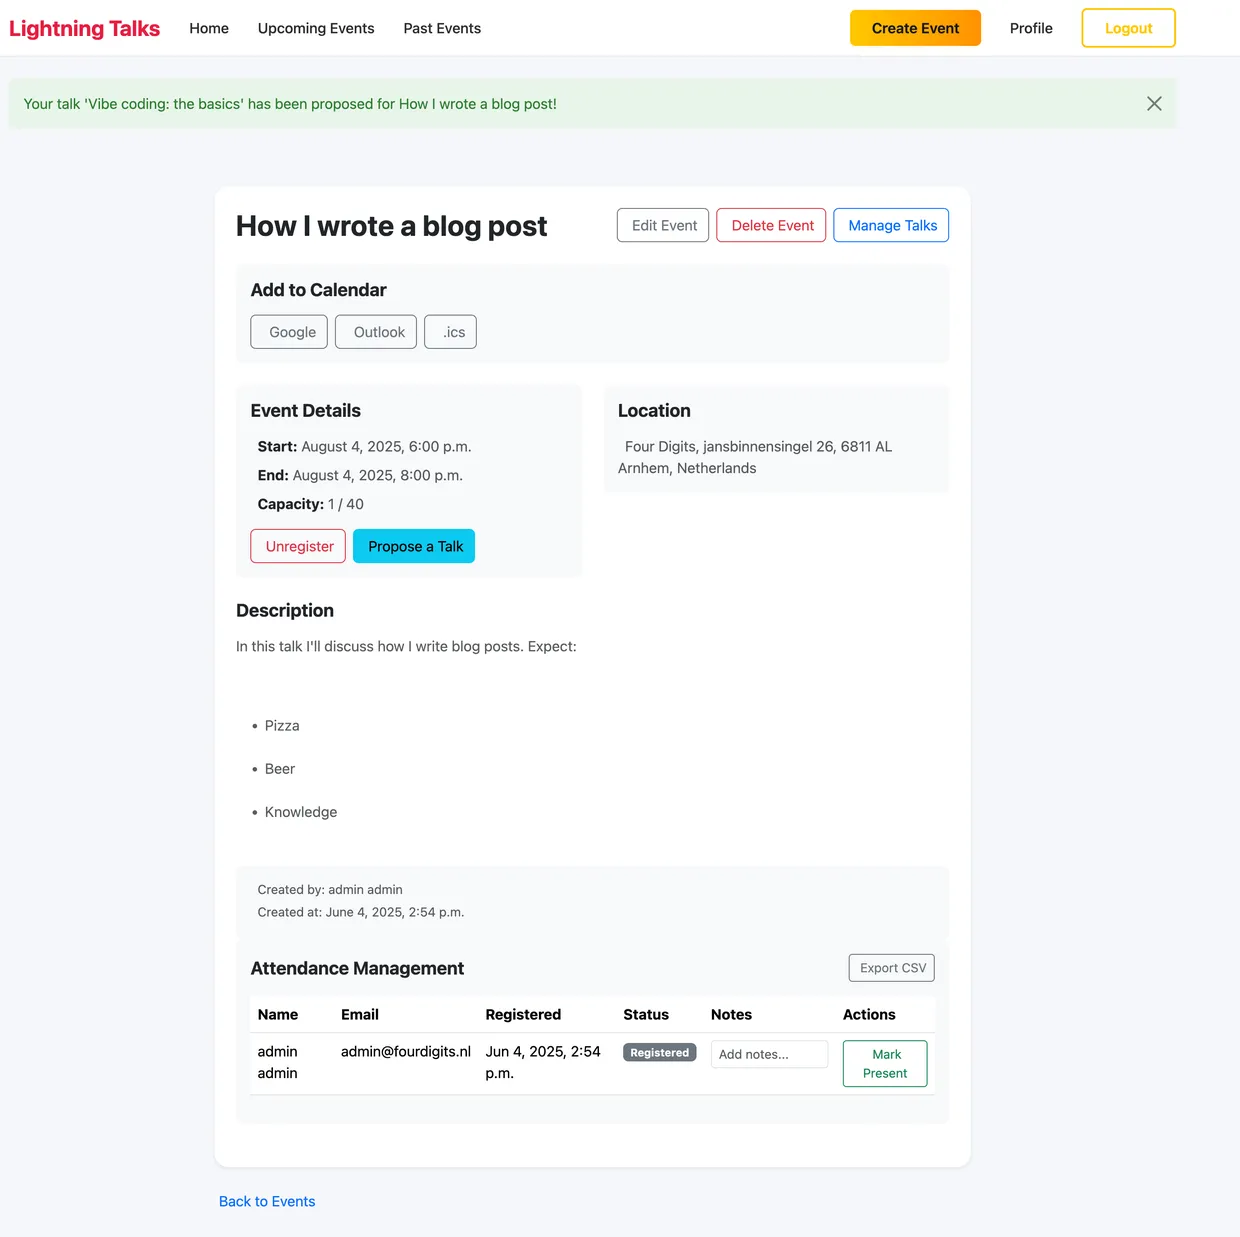Unregister from the event
This screenshot has height=1237, width=1240.
pyautogui.click(x=298, y=546)
